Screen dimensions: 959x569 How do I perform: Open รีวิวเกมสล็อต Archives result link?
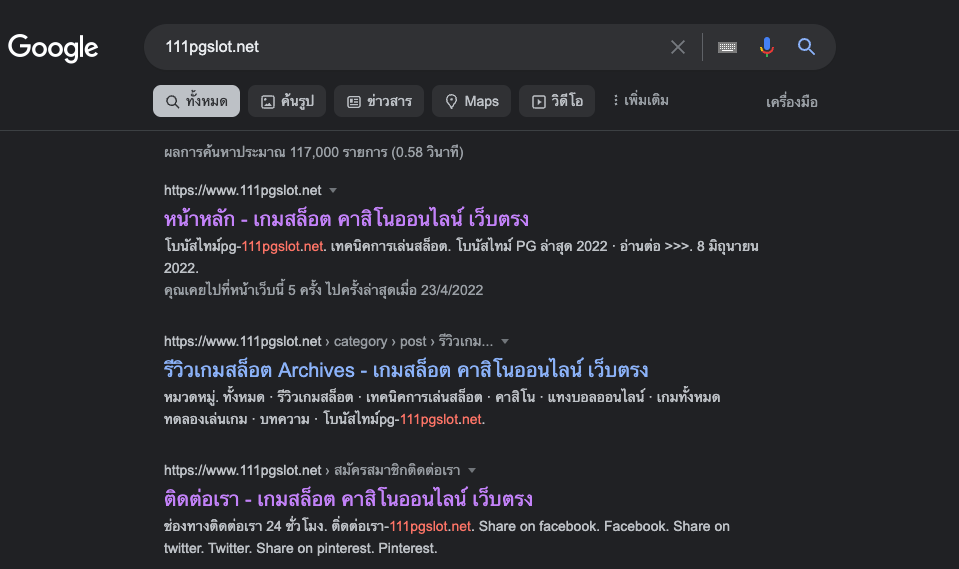coord(405,370)
